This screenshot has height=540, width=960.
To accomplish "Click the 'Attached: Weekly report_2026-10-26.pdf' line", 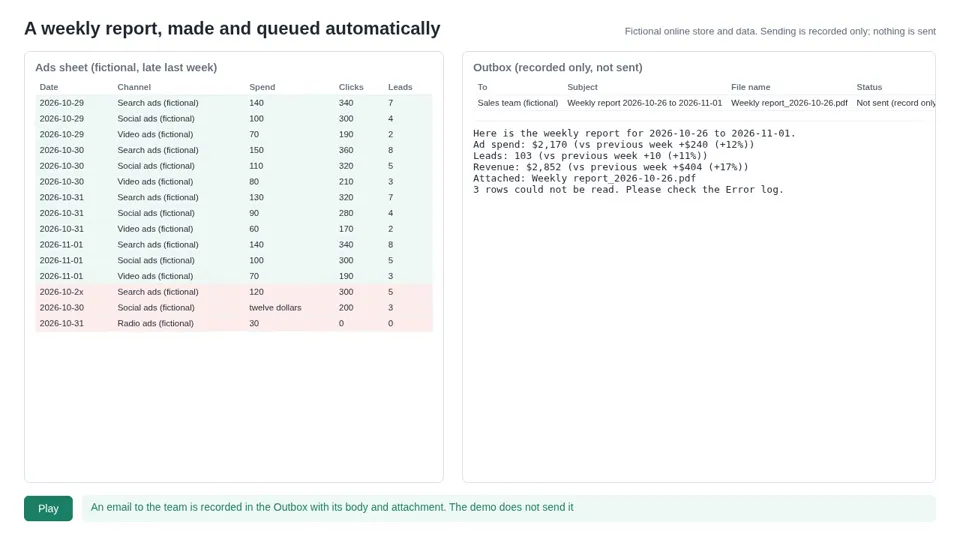I will tap(584, 178).
